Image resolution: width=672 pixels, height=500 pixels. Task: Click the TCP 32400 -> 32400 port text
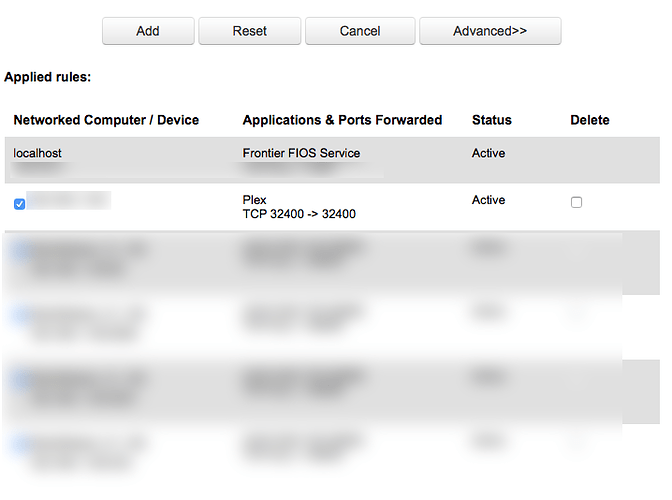(x=299, y=214)
